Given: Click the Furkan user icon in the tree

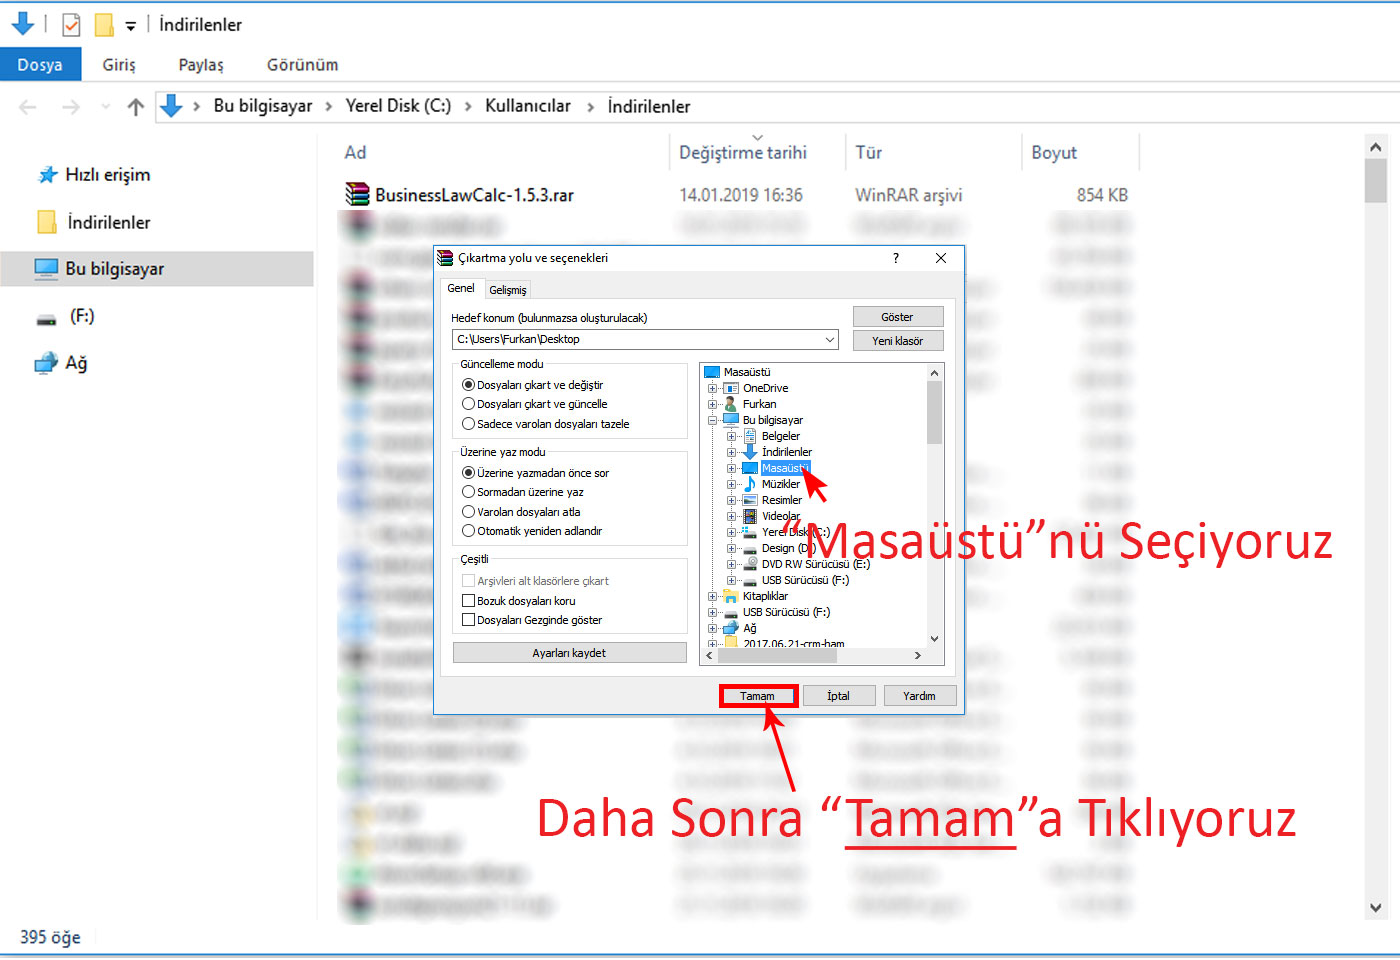Looking at the screenshot, I should tap(731, 404).
